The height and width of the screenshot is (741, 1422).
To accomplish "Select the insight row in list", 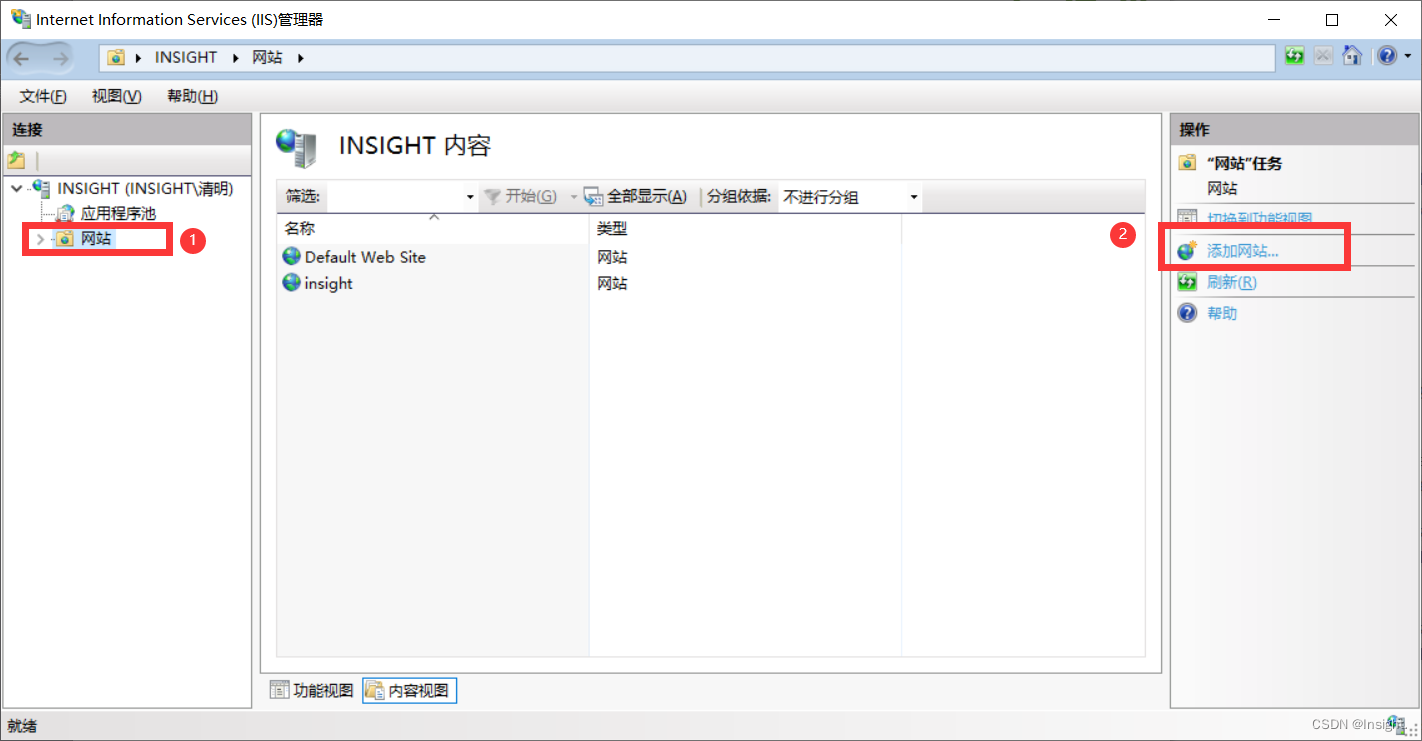I will click(328, 283).
